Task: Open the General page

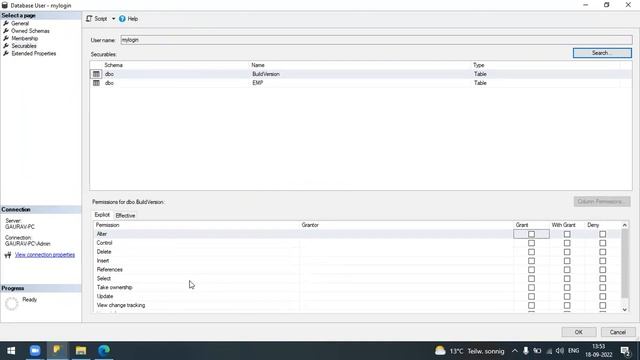Action: (20, 23)
